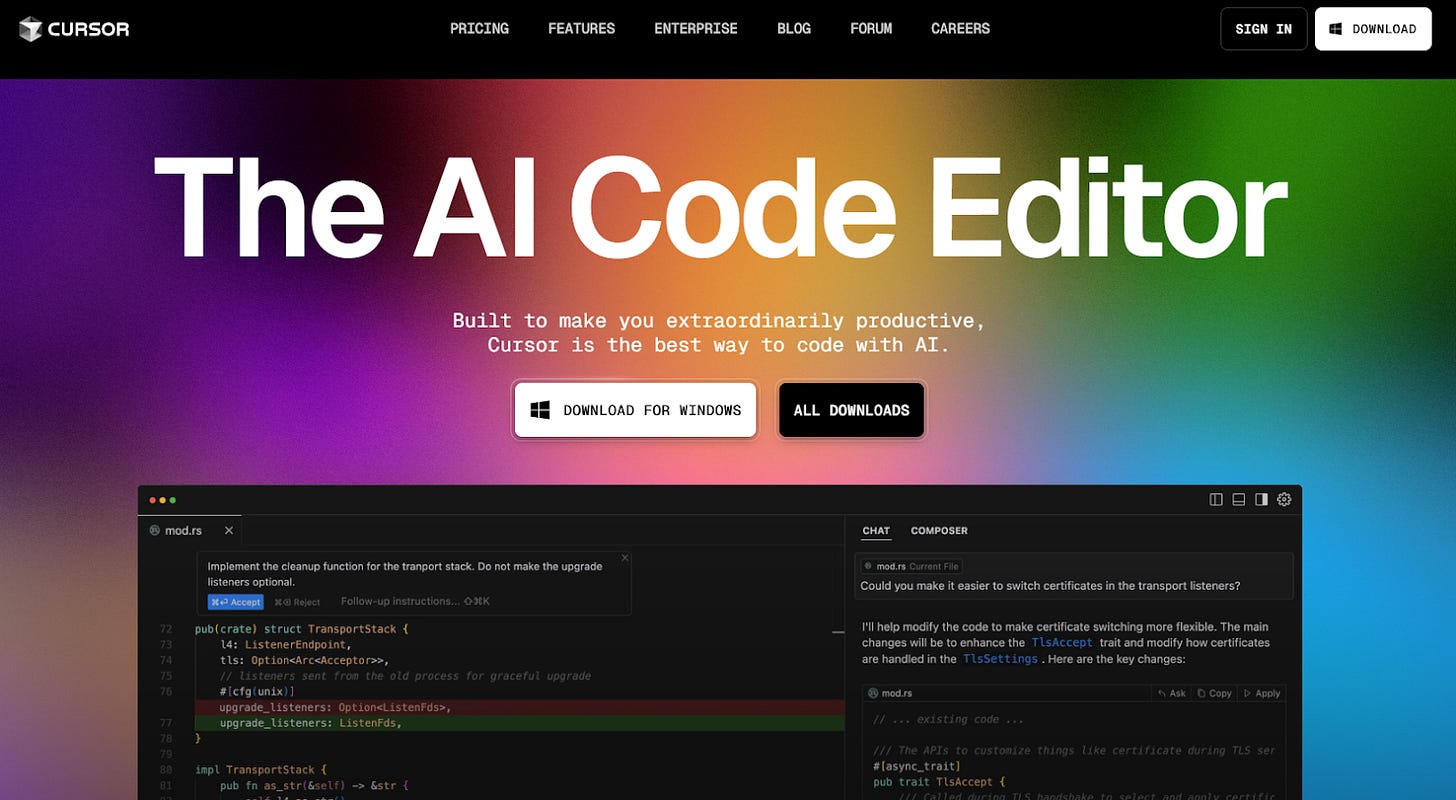The height and width of the screenshot is (800, 1456).
Task: Click the 'impl TransportStack' line
Action: (261, 770)
